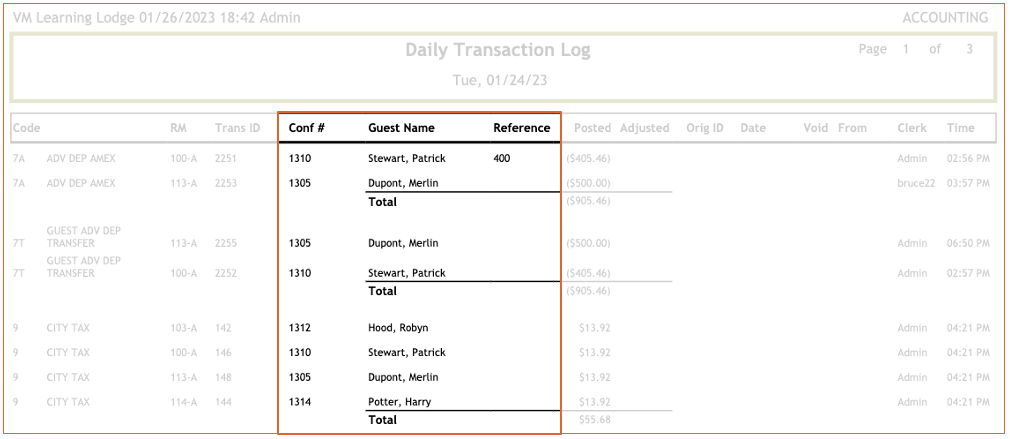Screen dimensions: 1010x439
Task: Click the ACCOUNTING label at top right
Action: [x=944, y=18]
